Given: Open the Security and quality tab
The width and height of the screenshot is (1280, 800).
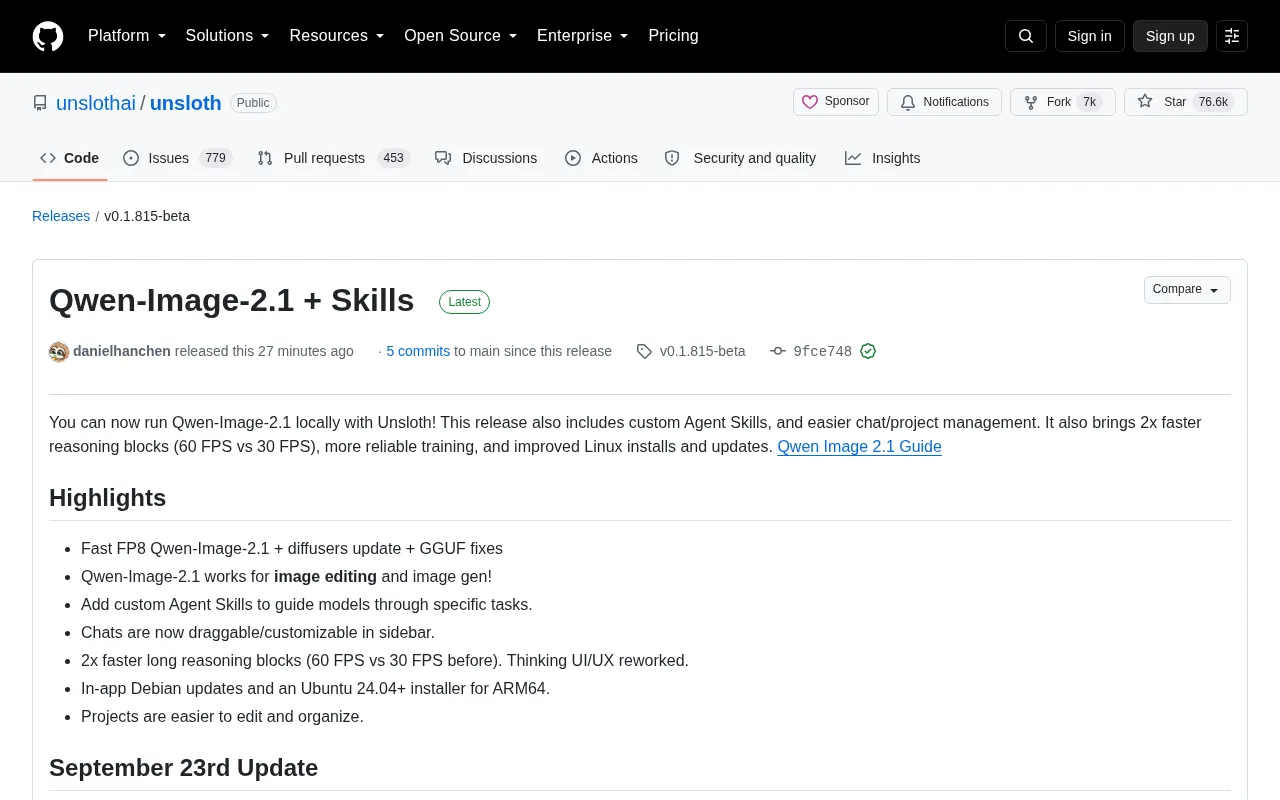Looking at the screenshot, I should (x=740, y=158).
